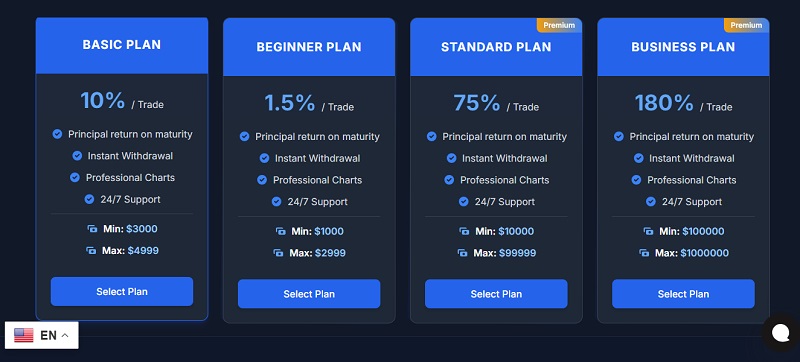Click Basic Plan's Instant Withdrawal checkmark

click(x=77, y=156)
